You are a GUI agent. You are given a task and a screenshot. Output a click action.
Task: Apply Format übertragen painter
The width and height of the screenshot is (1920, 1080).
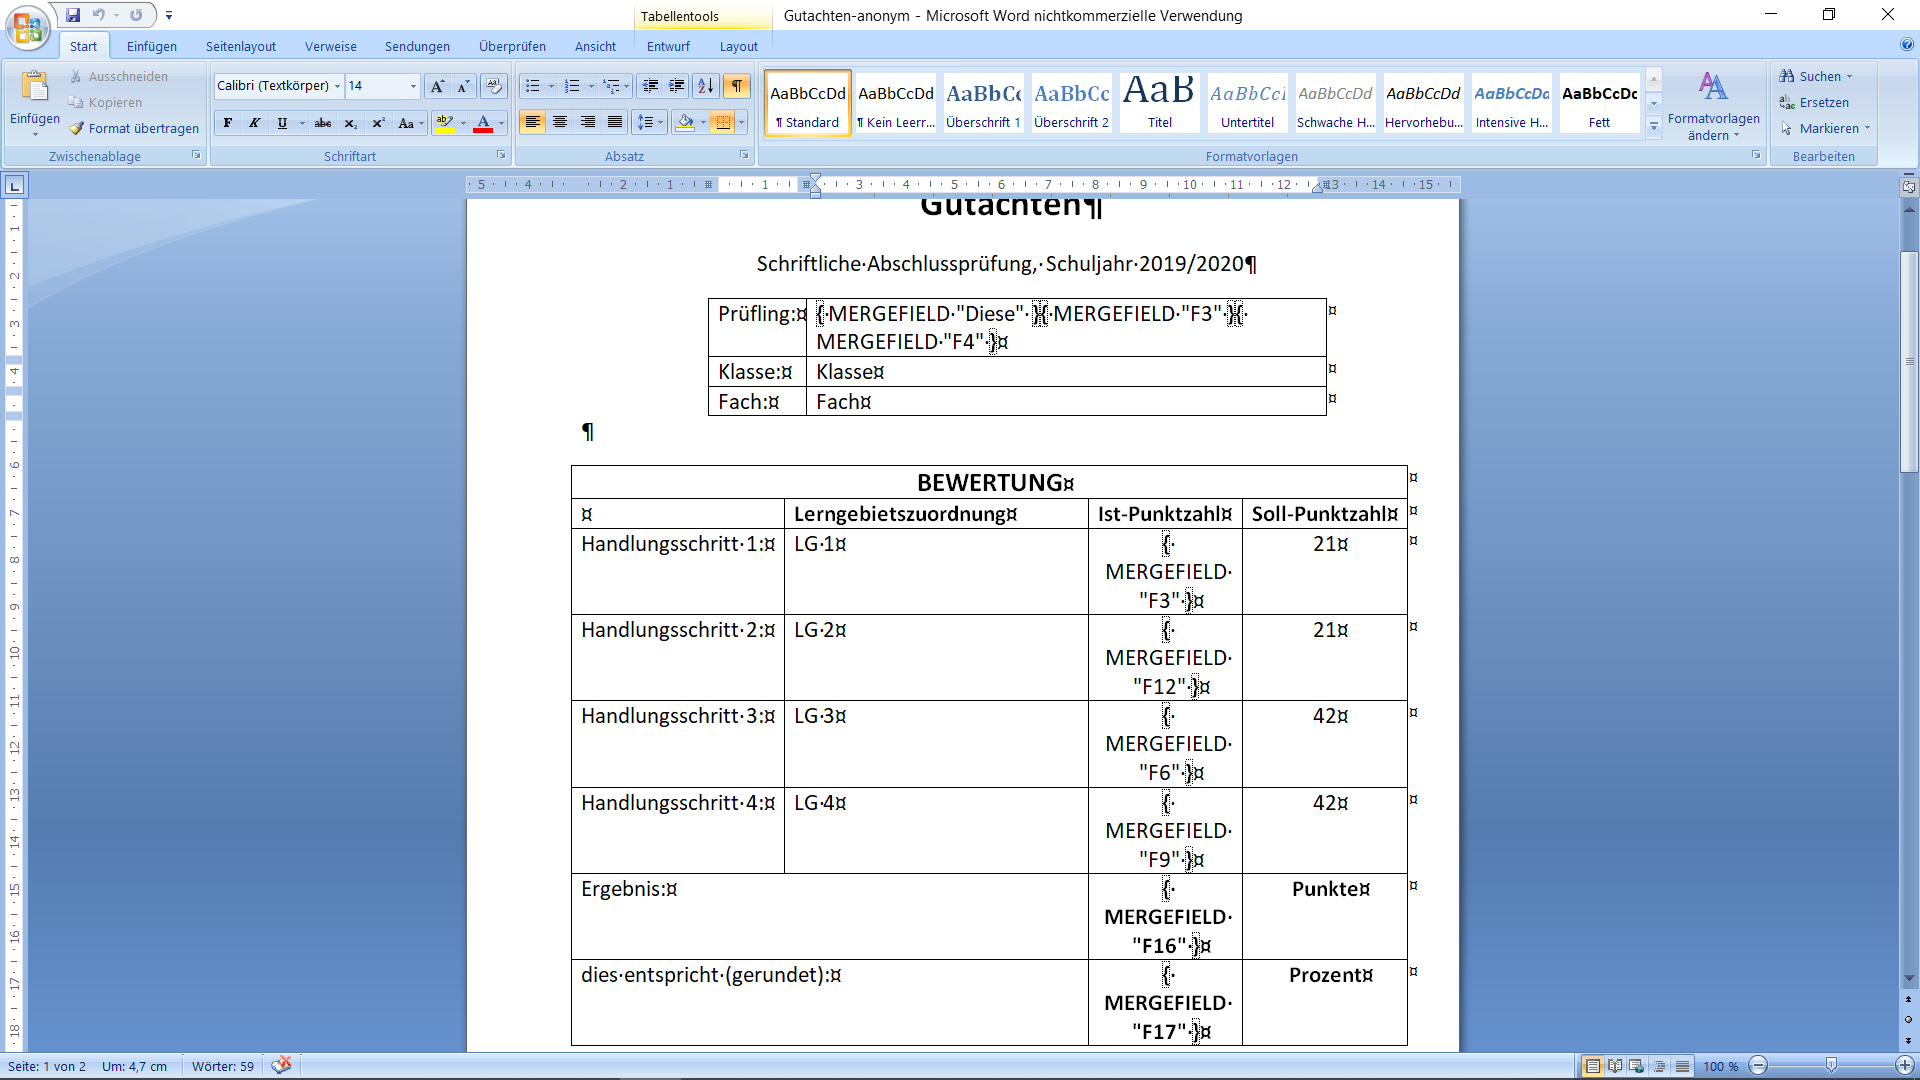click(134, 128)
